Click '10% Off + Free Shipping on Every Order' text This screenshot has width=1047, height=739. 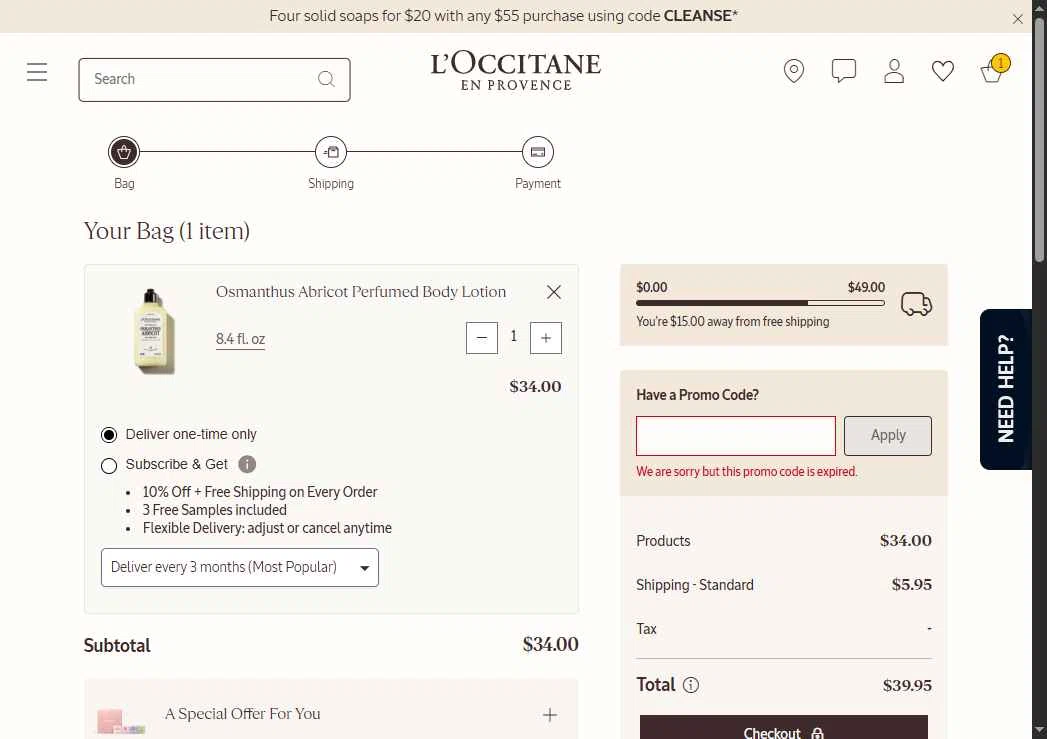pos(260,492)
